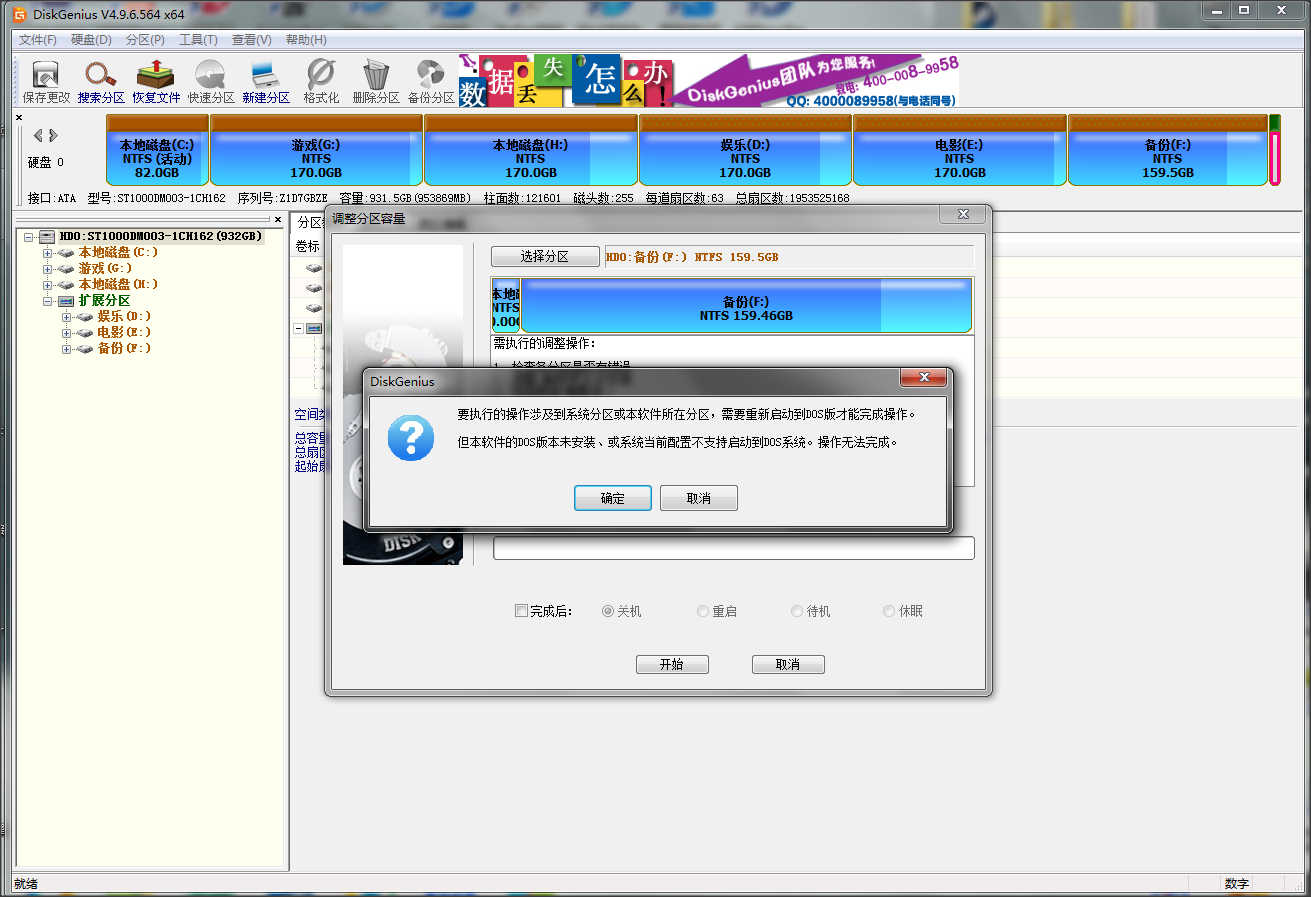Click the Delete Partition (删除分区) toolbar icon

click(376, 82)
